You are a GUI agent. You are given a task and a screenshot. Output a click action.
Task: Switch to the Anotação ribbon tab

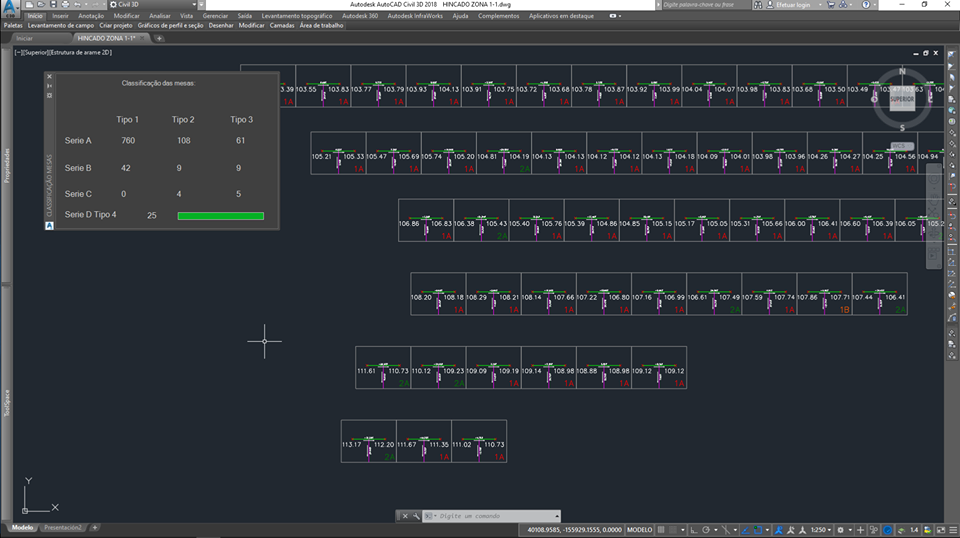click(x=91, y=16)
